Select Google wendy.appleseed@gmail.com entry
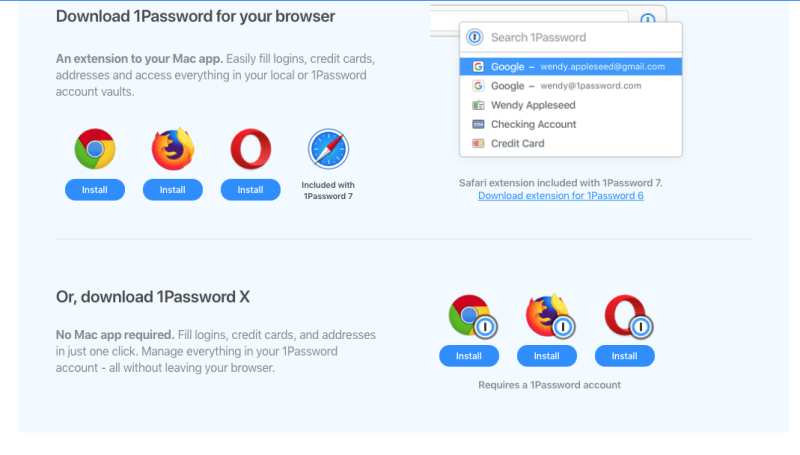800x455 pixels. (x=571, y=67)
